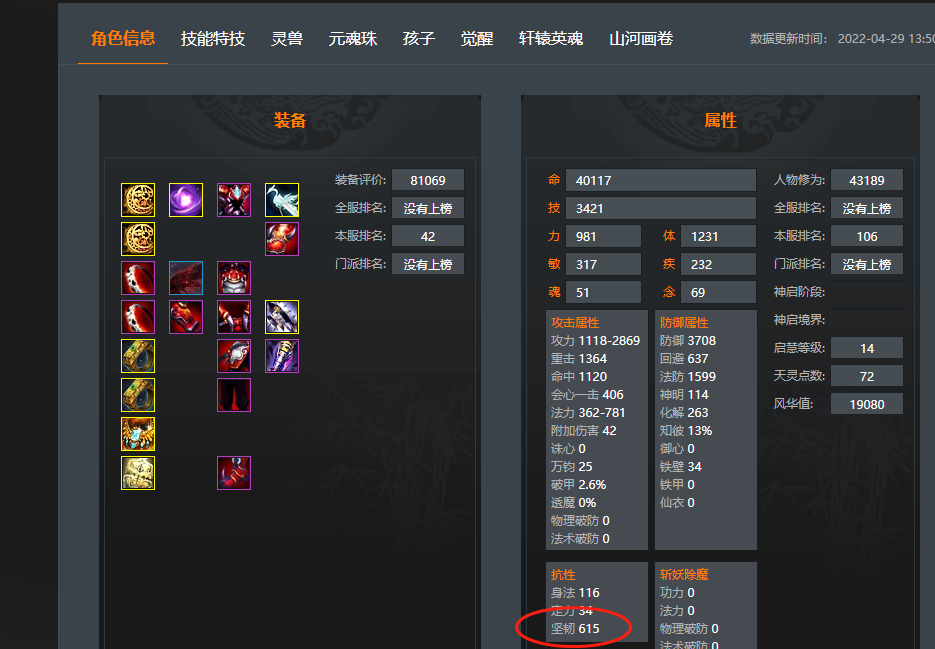Click the purple scepter equipment icon
This screenshot has width=935, height=649.
[282, 356]
